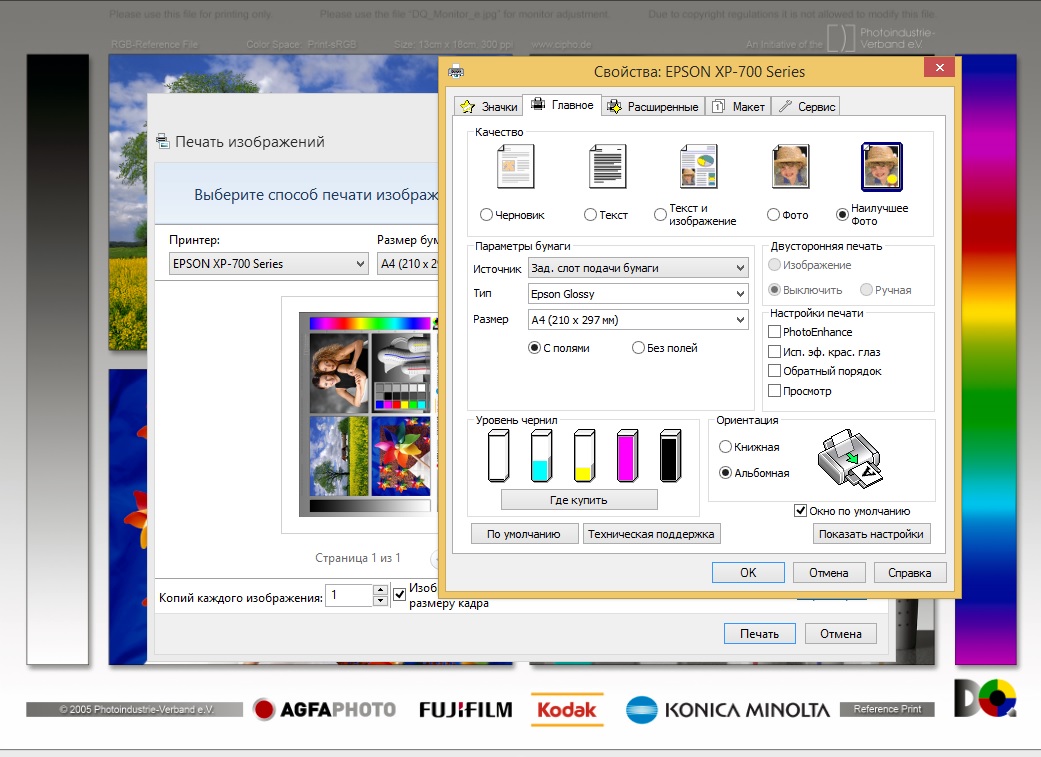
Task: Click OK in the properties dialog
Action: coord(748,572)
